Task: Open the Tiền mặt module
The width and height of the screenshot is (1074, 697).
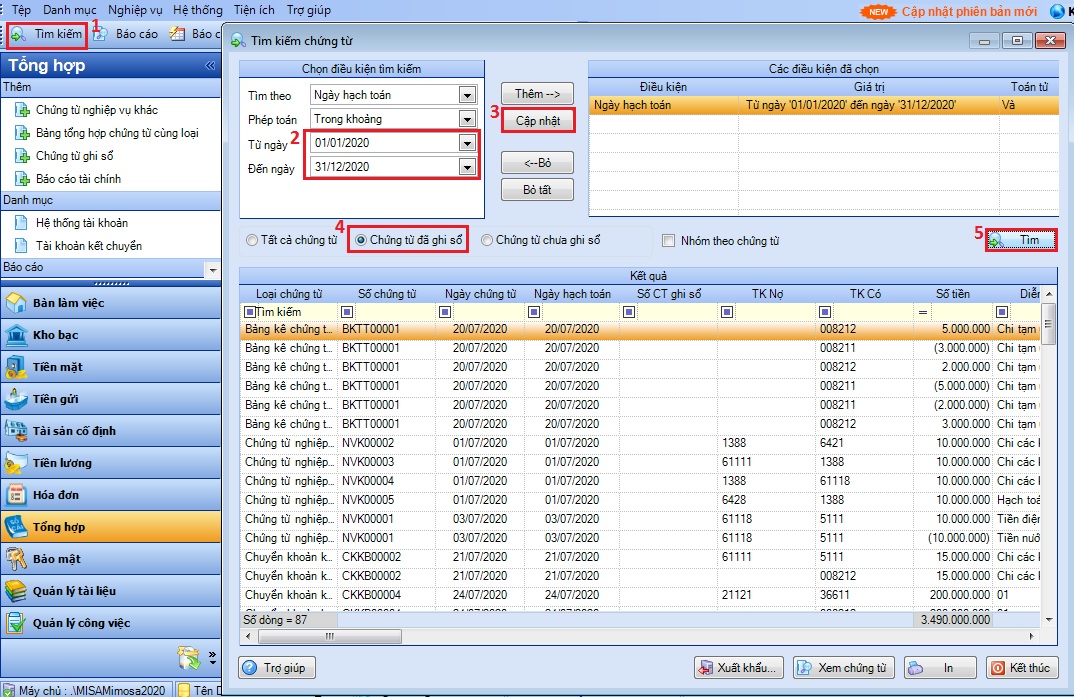Action: (x=58, y=367)
